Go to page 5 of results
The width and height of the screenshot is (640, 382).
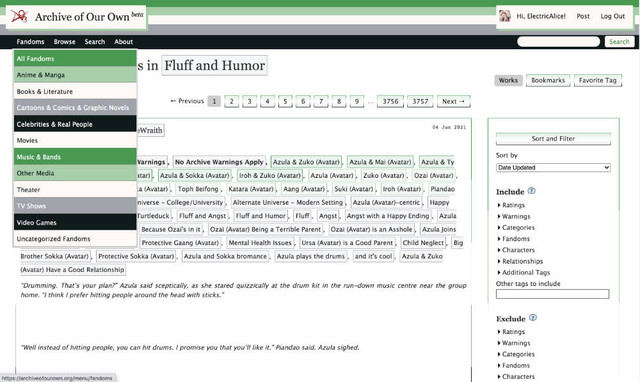pyautogui.click(x=285, y=101)
